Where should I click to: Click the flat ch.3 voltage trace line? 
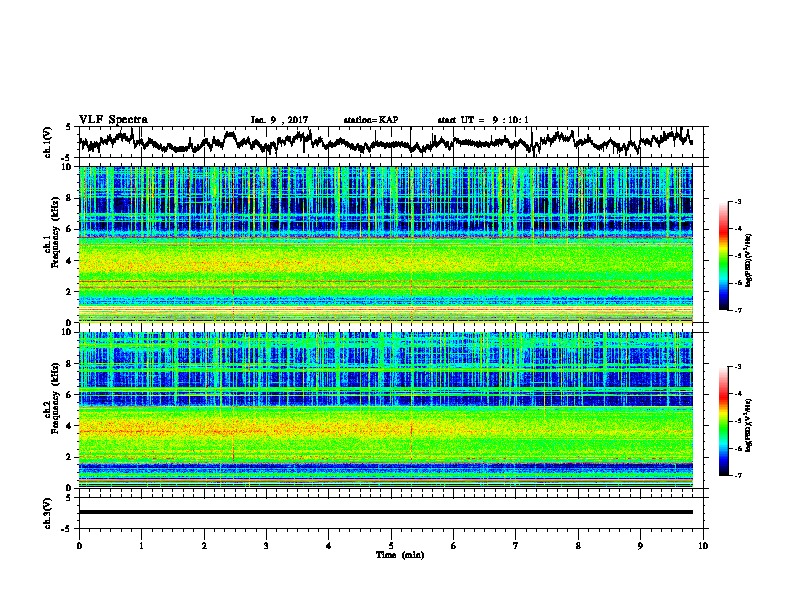tap(386, 512)
